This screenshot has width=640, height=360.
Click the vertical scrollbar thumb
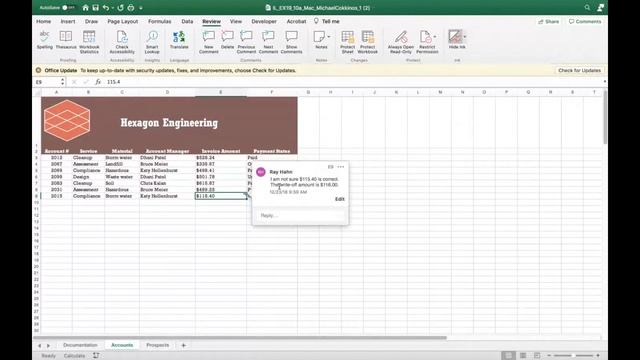pos(604,118)
